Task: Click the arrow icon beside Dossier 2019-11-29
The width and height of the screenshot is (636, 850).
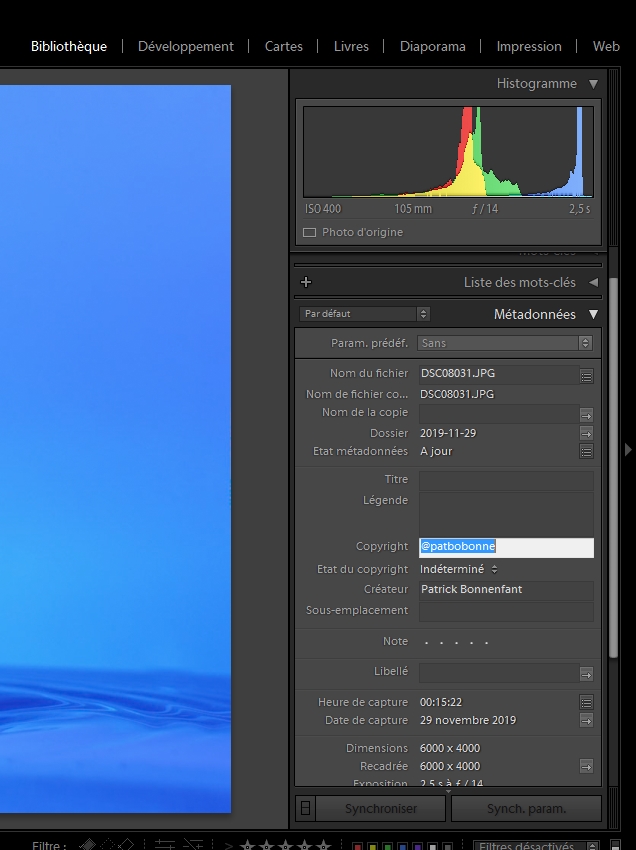Action: coord(586,433)
